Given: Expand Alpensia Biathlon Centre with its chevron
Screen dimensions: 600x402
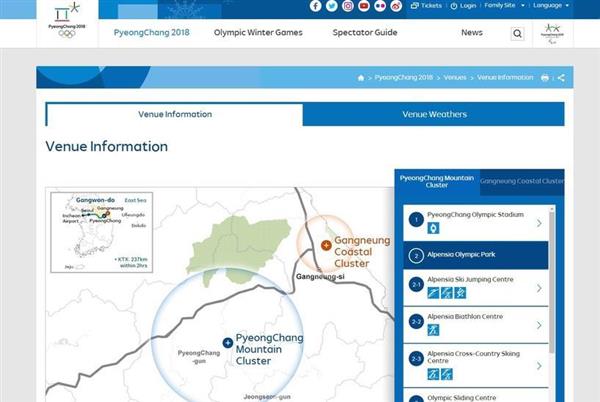Looking at the screenshot, I should (539, 325).
